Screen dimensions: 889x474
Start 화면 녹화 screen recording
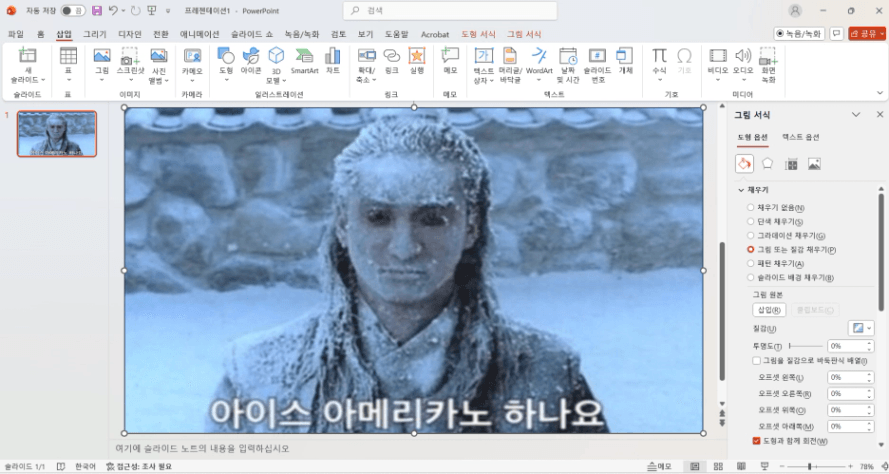[768, 56]
